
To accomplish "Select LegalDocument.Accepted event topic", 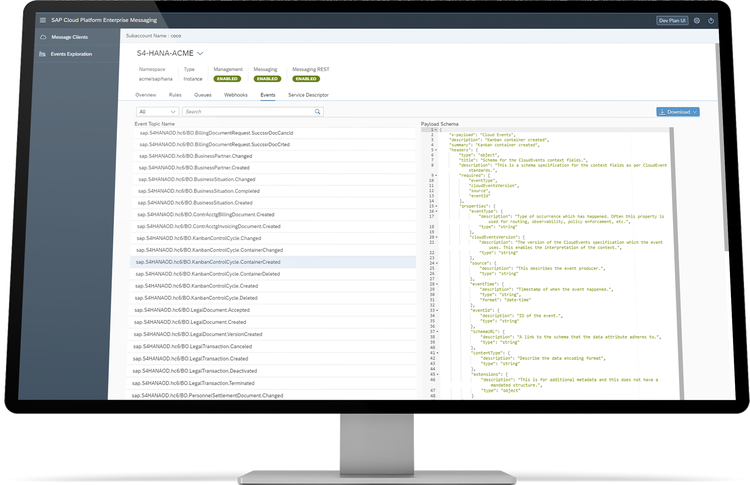I will tap(272, 310).
